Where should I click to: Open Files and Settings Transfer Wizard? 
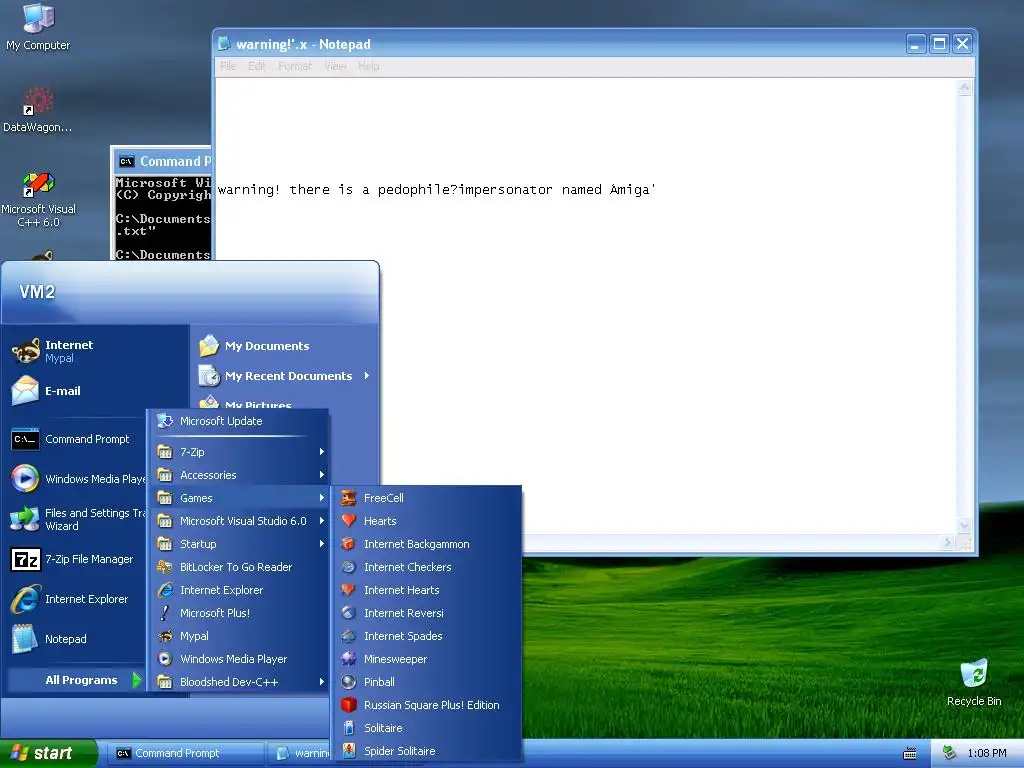(77, 519)
